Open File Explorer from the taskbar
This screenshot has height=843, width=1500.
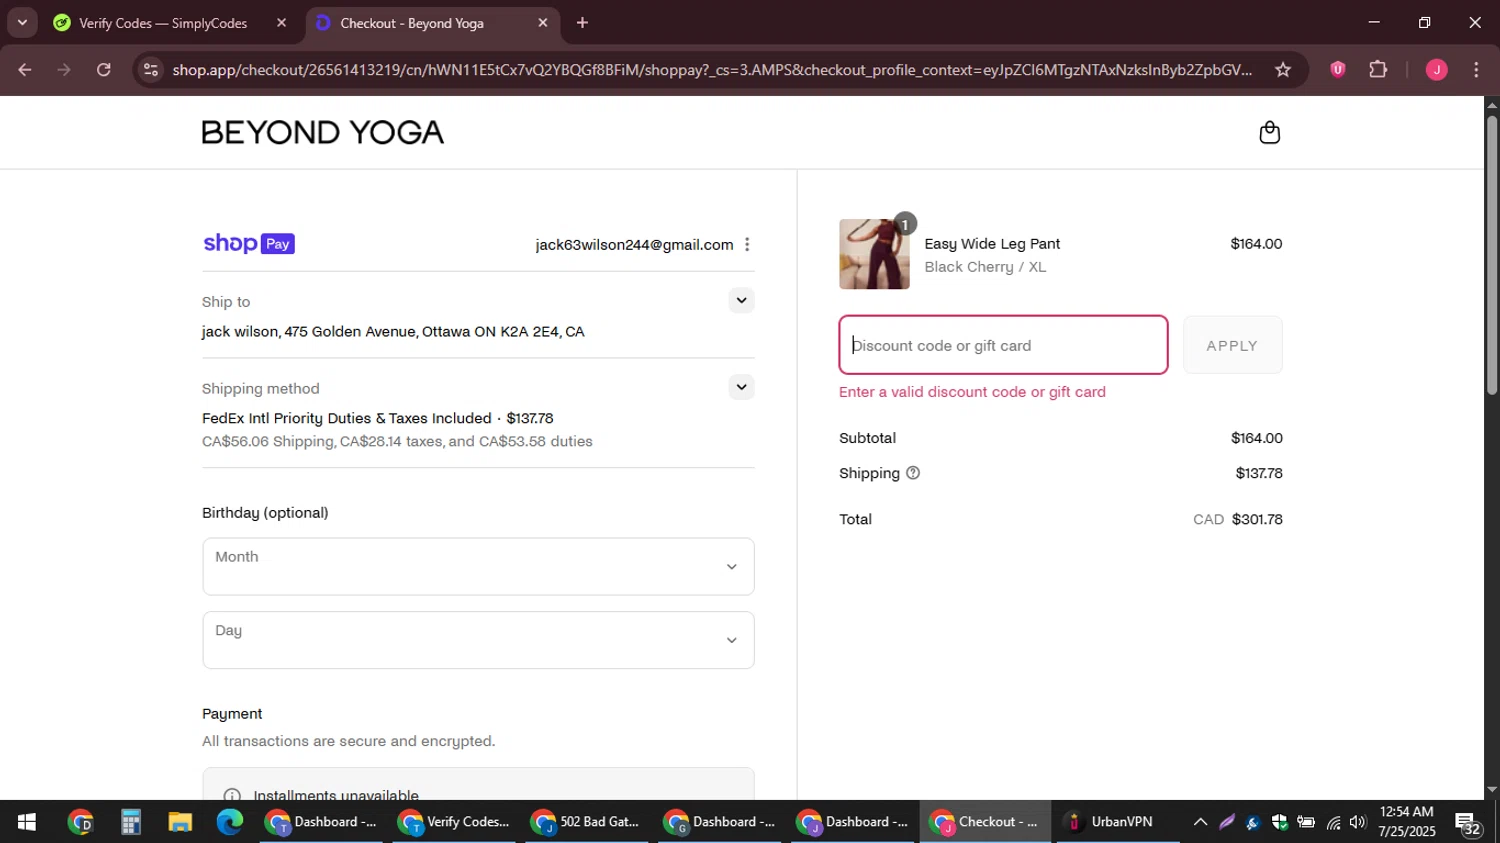click(x=180, y=822)
